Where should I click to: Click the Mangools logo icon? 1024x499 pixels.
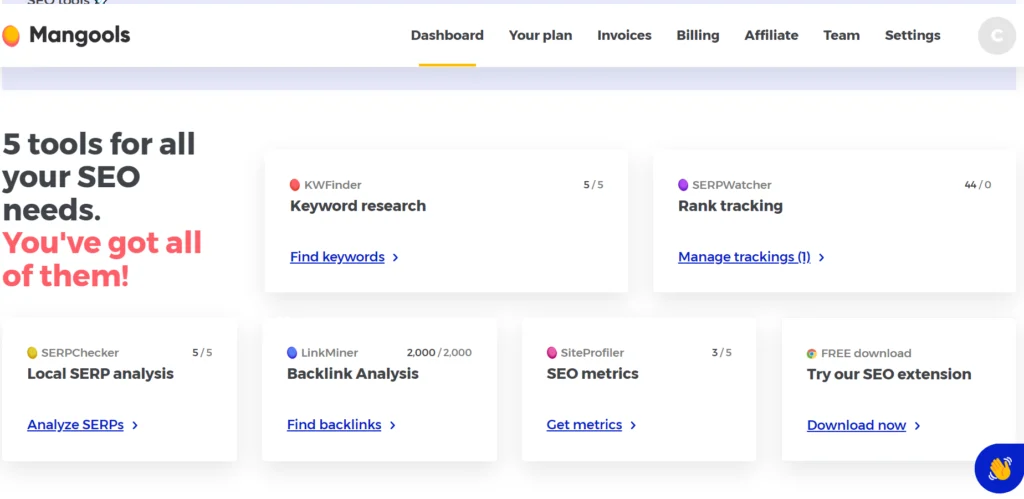(11, 36)
